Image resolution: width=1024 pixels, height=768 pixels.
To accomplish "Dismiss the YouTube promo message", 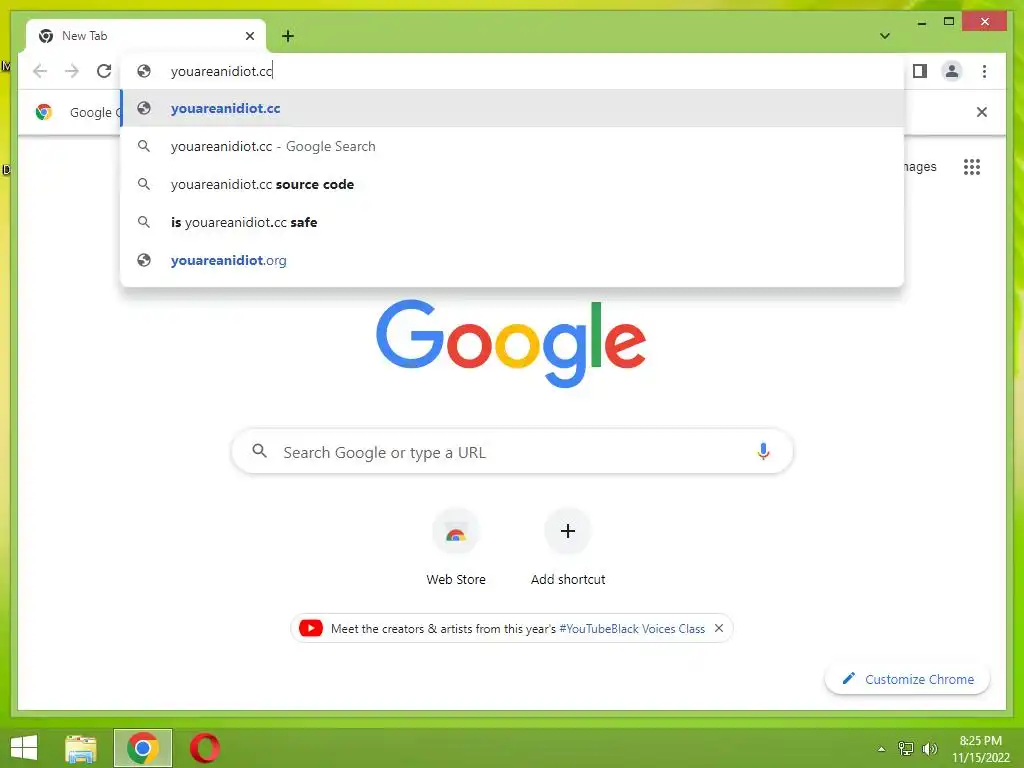I will 719,628.
